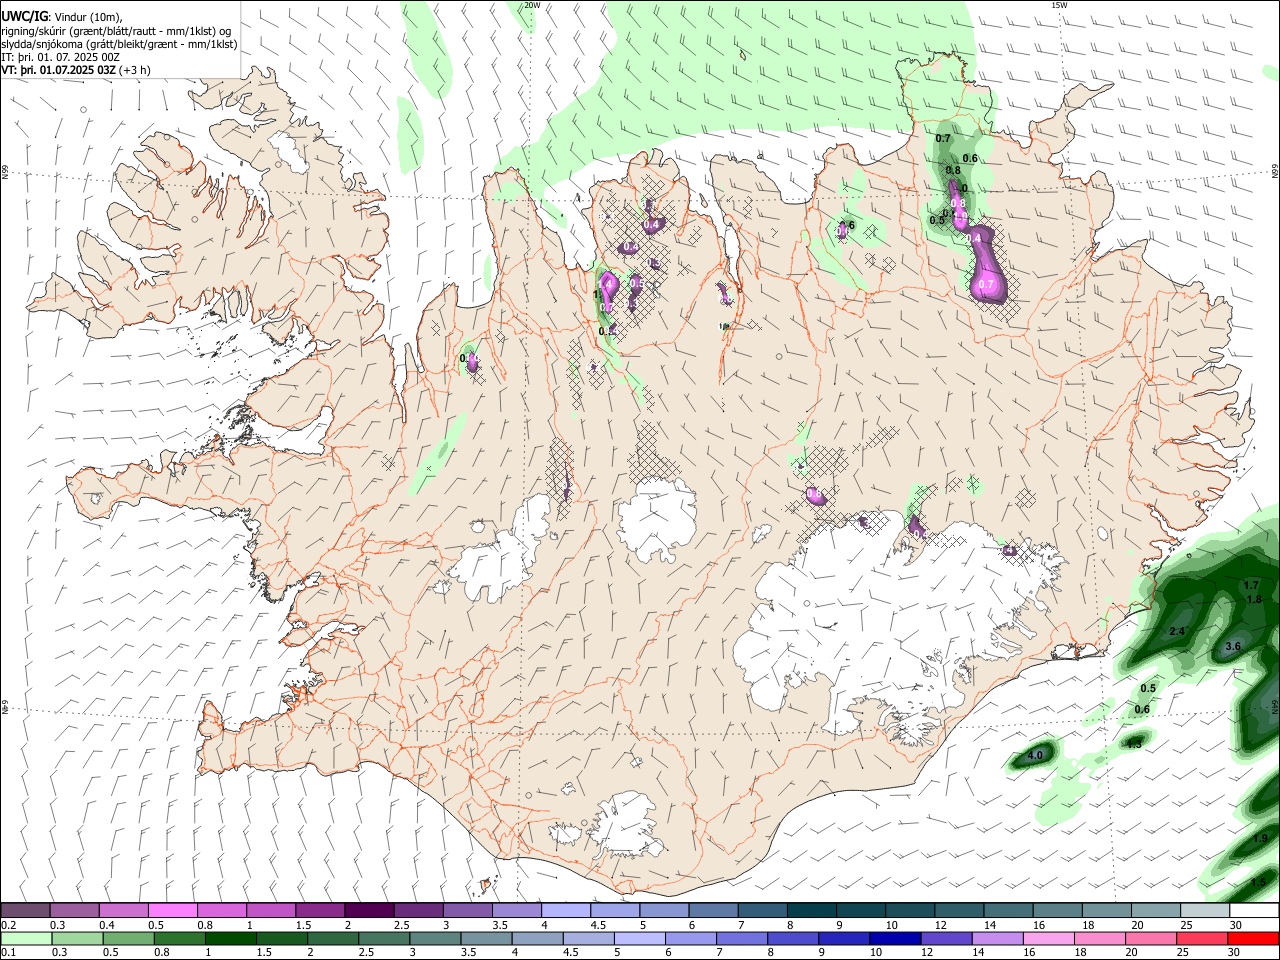Click the 0.5 value offshore in southeast
The image size is (1280, 960).
(x=1148, y=688)
